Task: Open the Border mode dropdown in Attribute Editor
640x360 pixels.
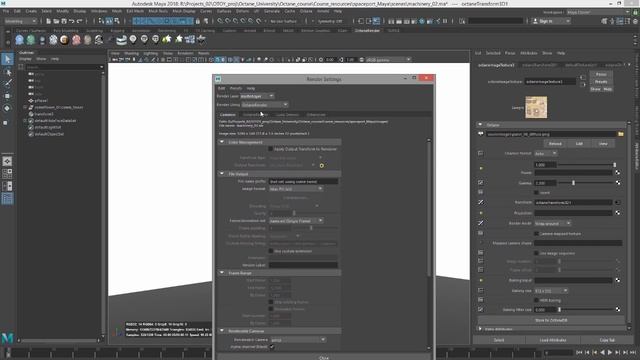Action: 553,224
